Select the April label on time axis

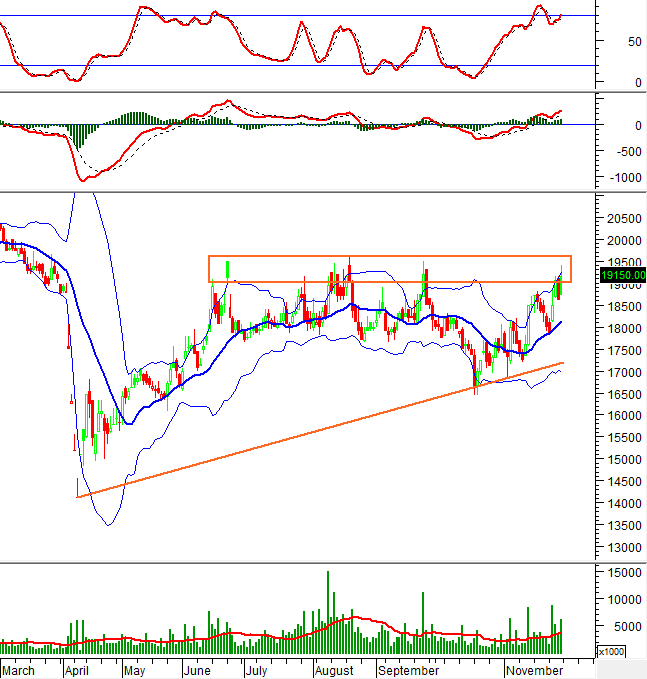coord(78,669)
